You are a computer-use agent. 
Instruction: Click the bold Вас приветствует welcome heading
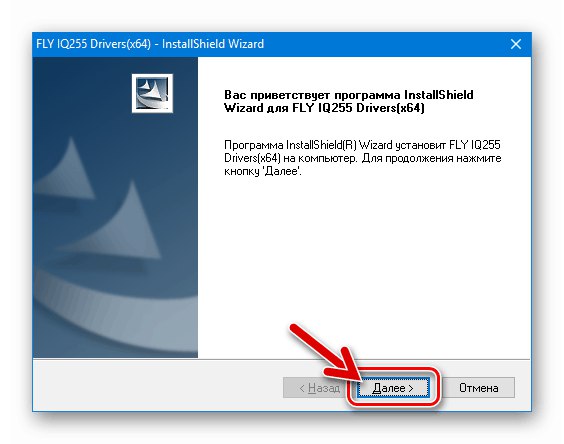tap(349, 101)
